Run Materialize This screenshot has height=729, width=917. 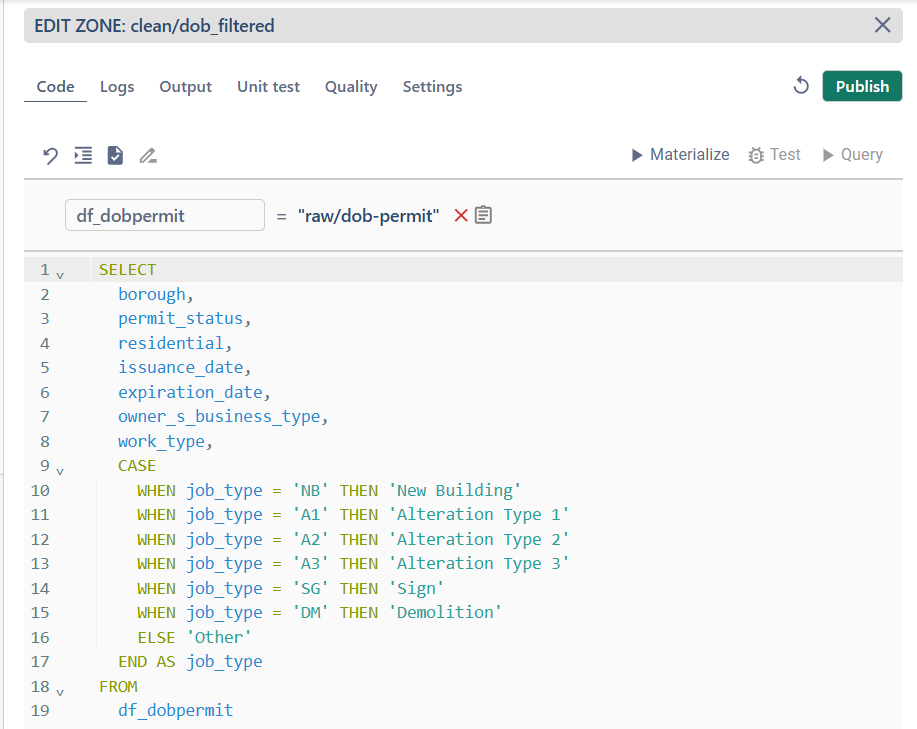click(681, 154)
